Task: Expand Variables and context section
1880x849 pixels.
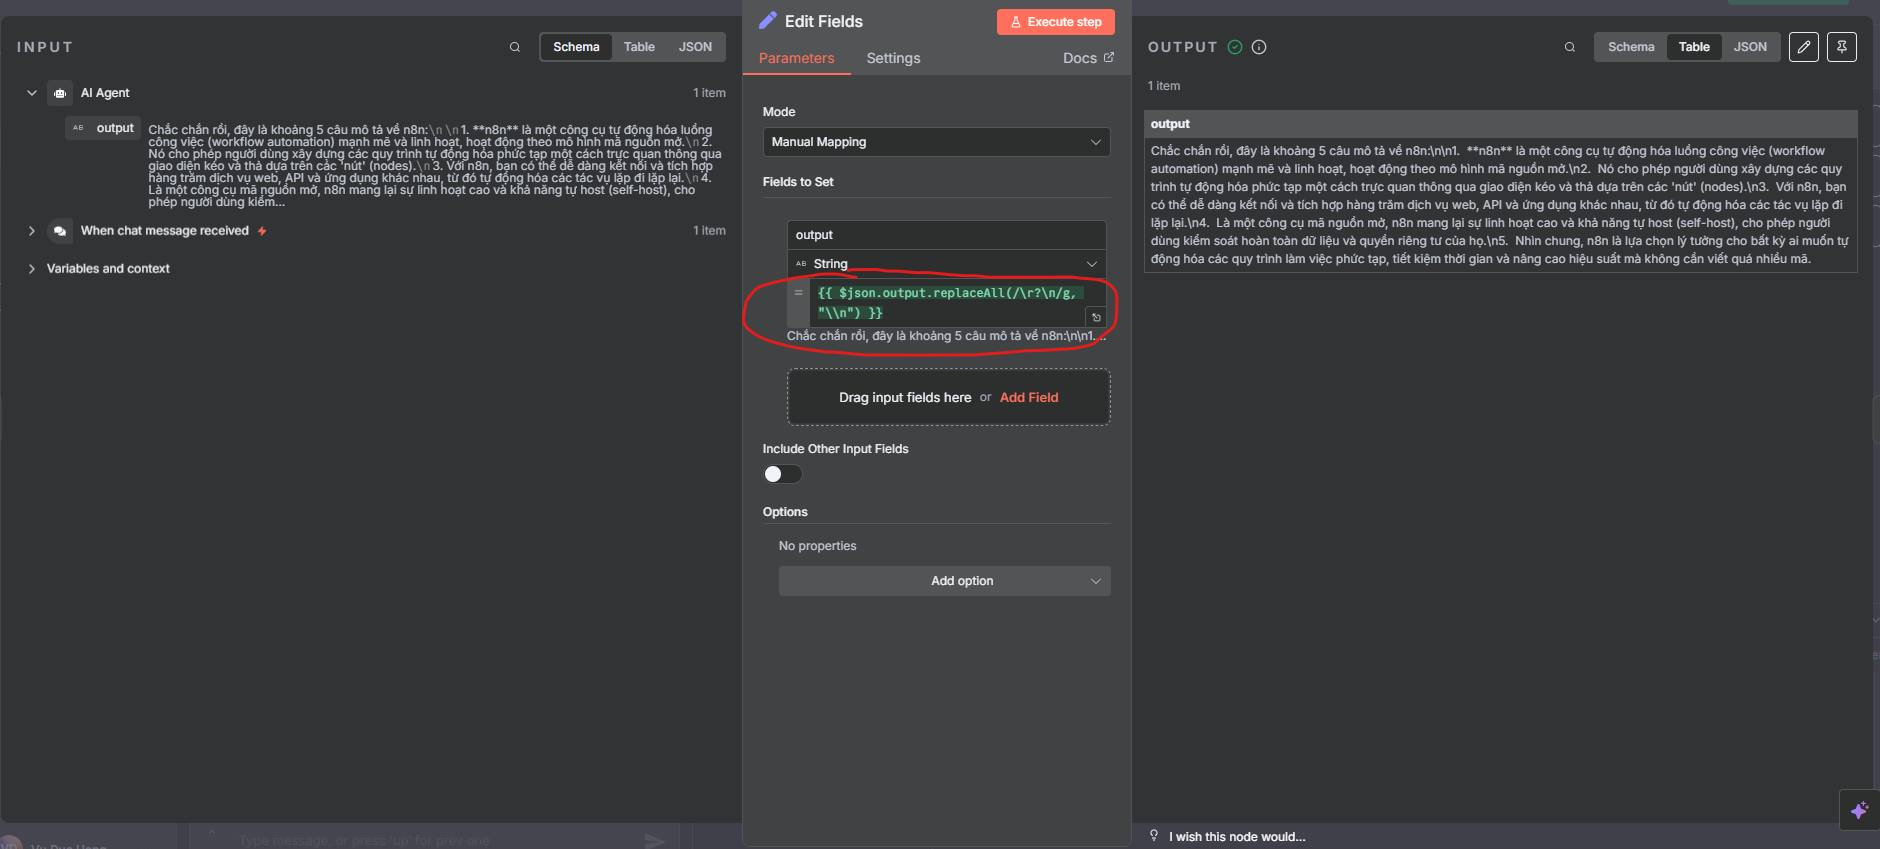Action: click(x=32, y=269)
